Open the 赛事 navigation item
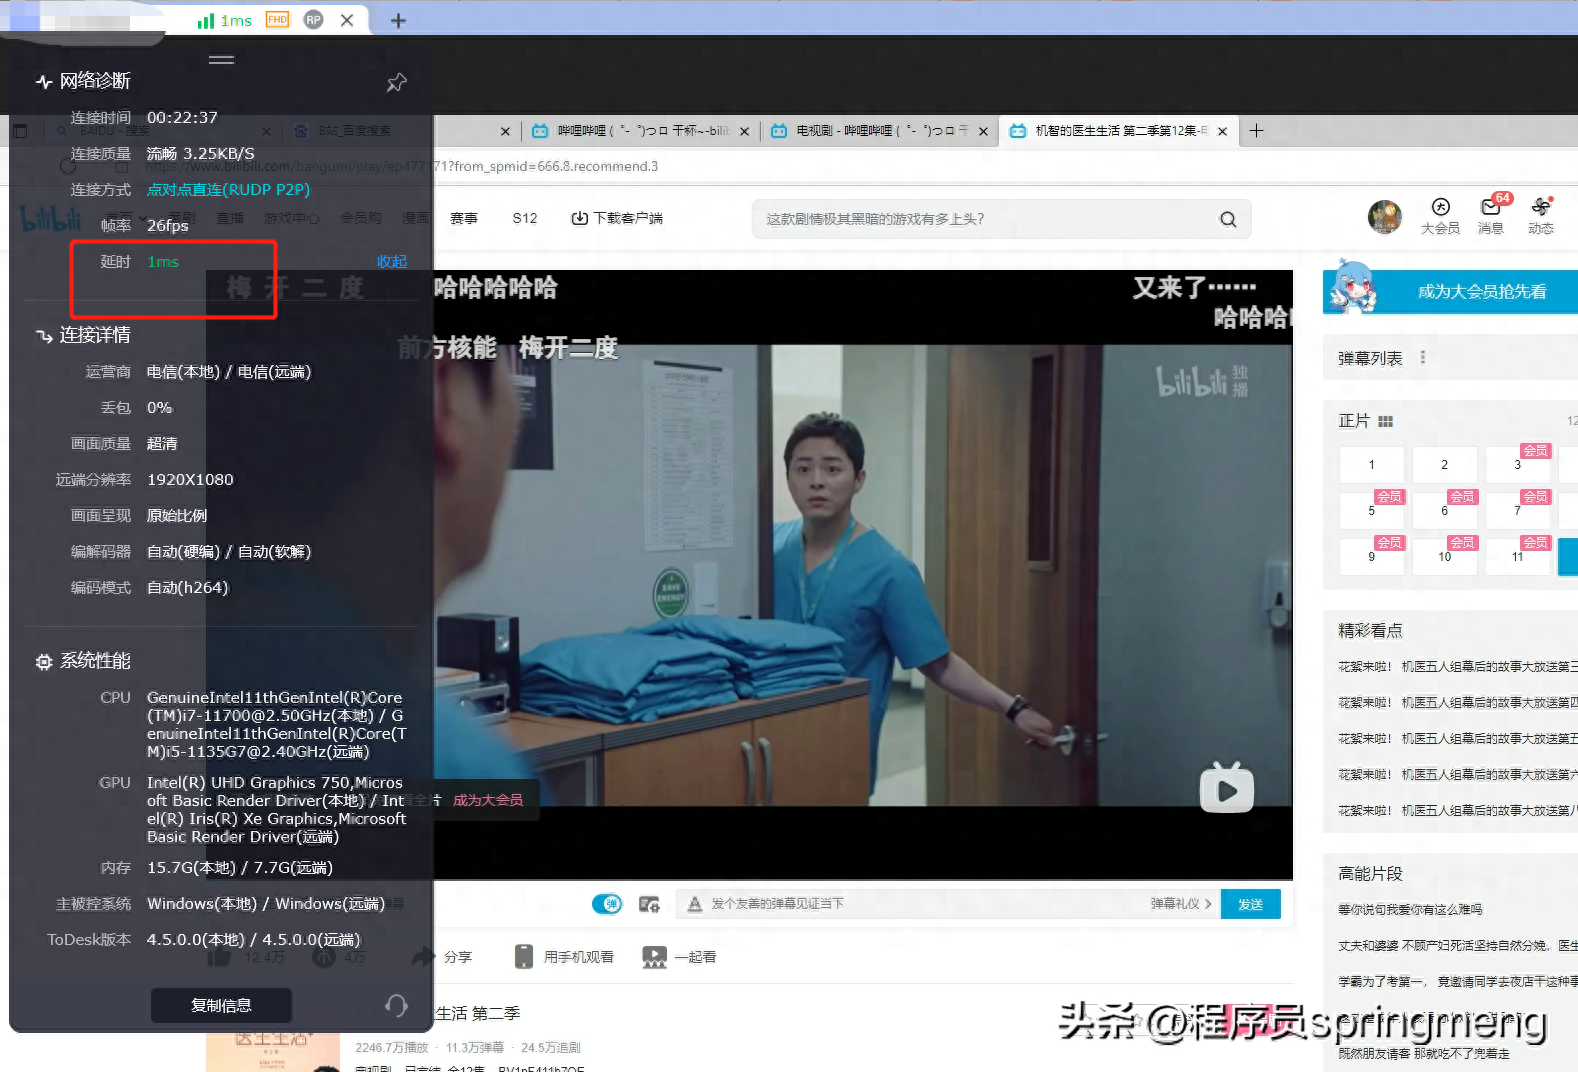The height and width of the screenshot is (1072, 1578). [463, 218]
